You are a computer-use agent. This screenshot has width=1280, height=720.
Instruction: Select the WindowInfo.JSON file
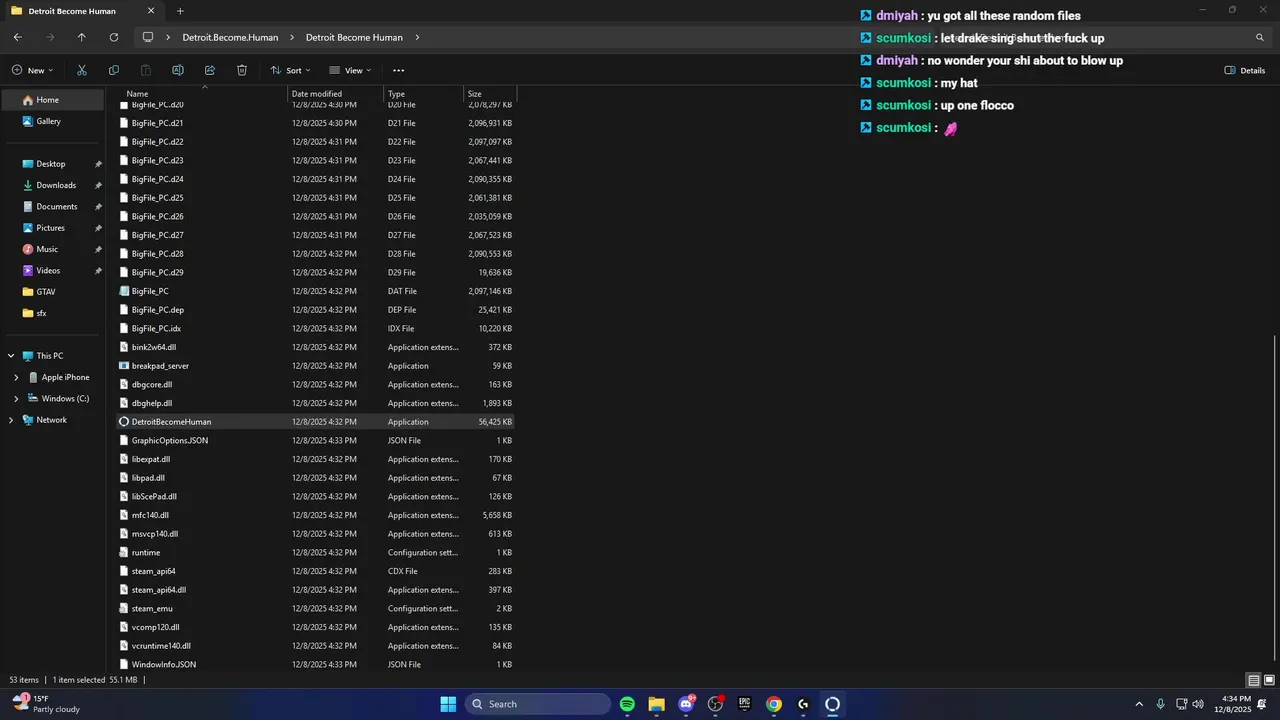point(316,664)
